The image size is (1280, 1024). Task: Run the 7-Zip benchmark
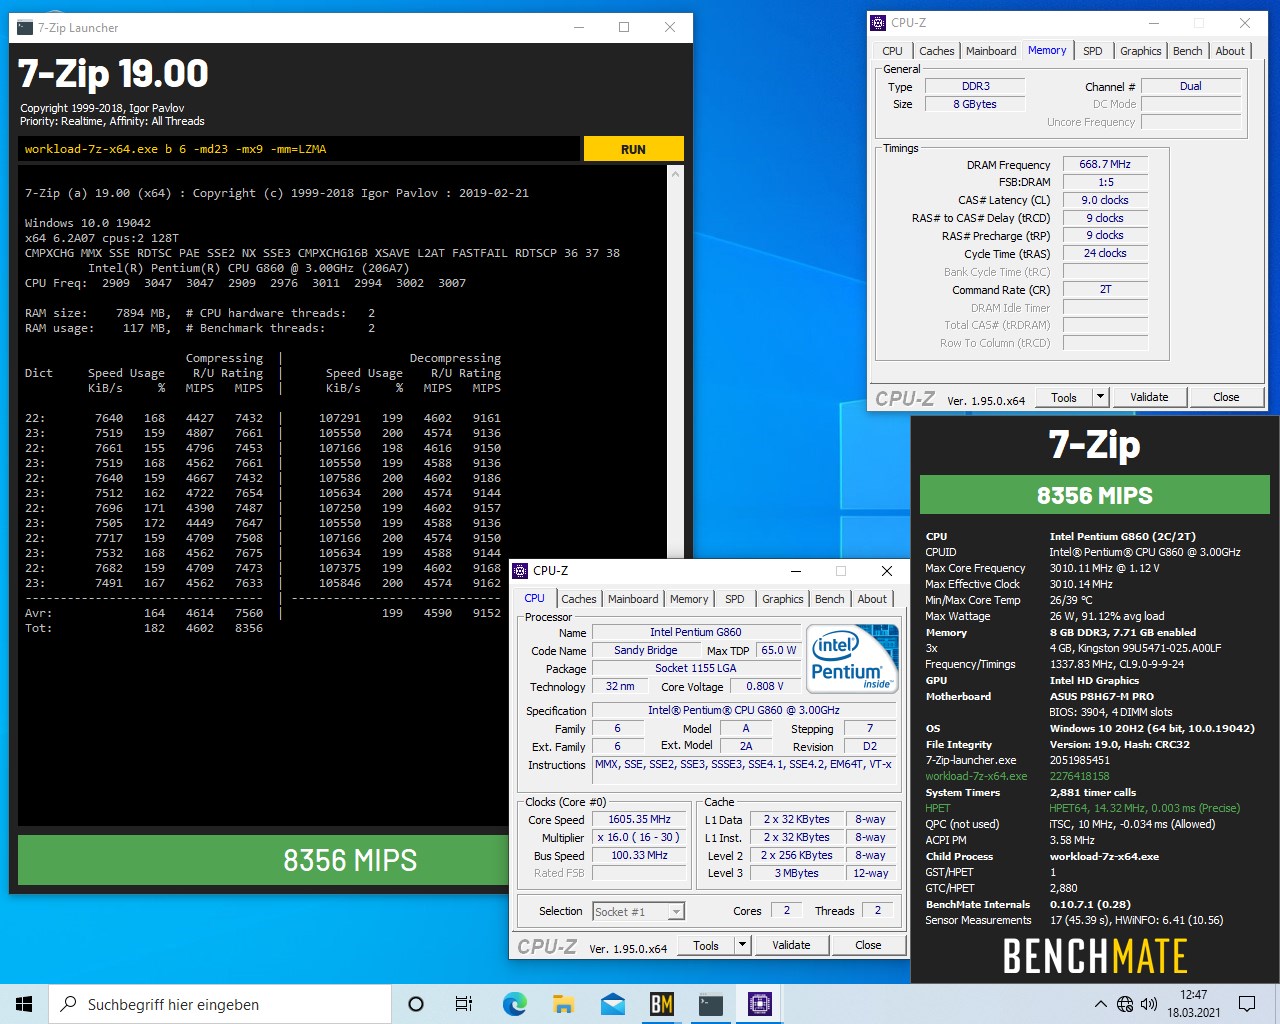pyautogui.click(x=633, y=149)
